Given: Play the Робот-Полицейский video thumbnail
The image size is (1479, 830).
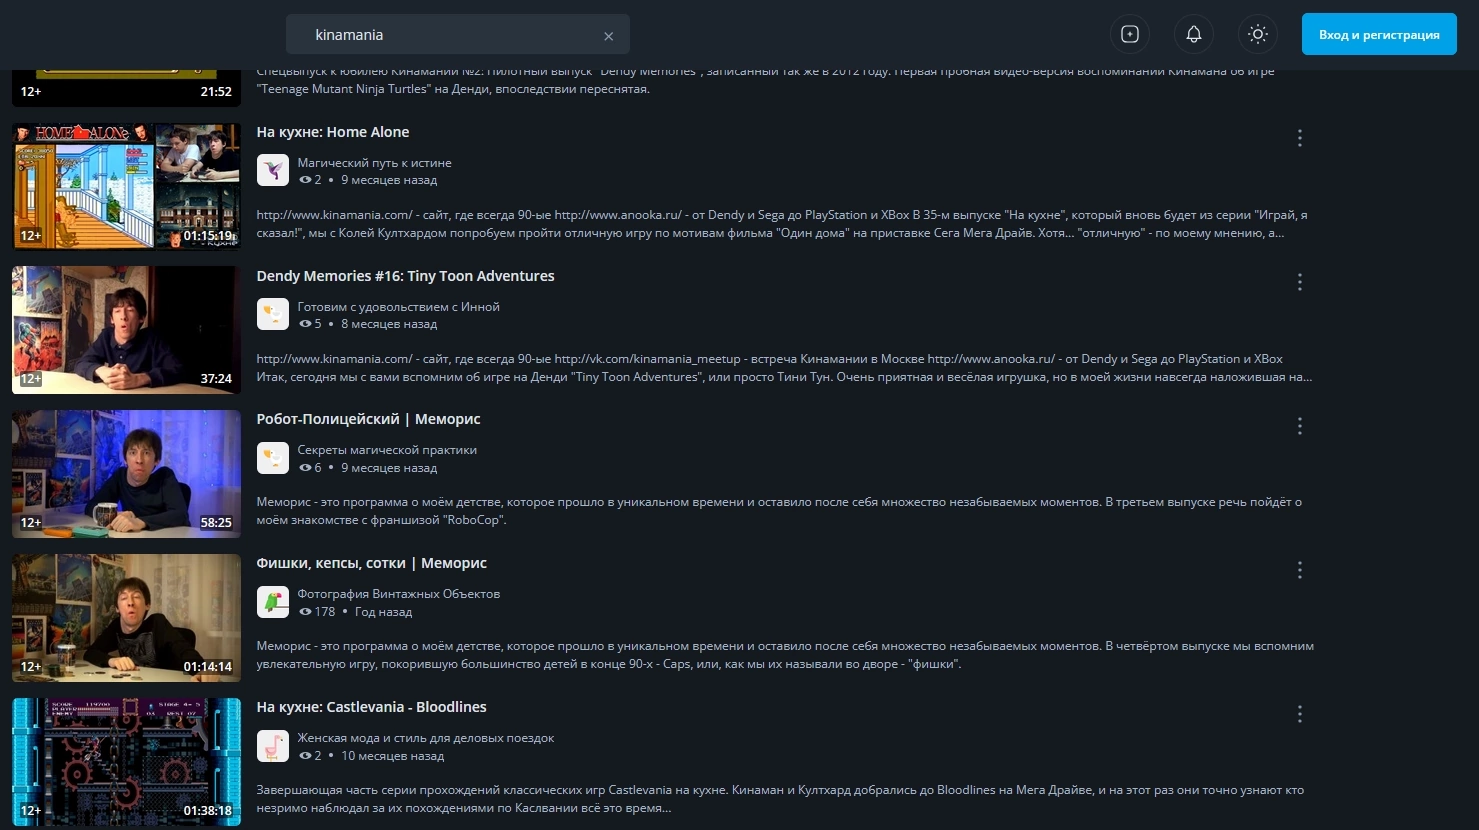Looking at the screenshot, I should [126, 474].
